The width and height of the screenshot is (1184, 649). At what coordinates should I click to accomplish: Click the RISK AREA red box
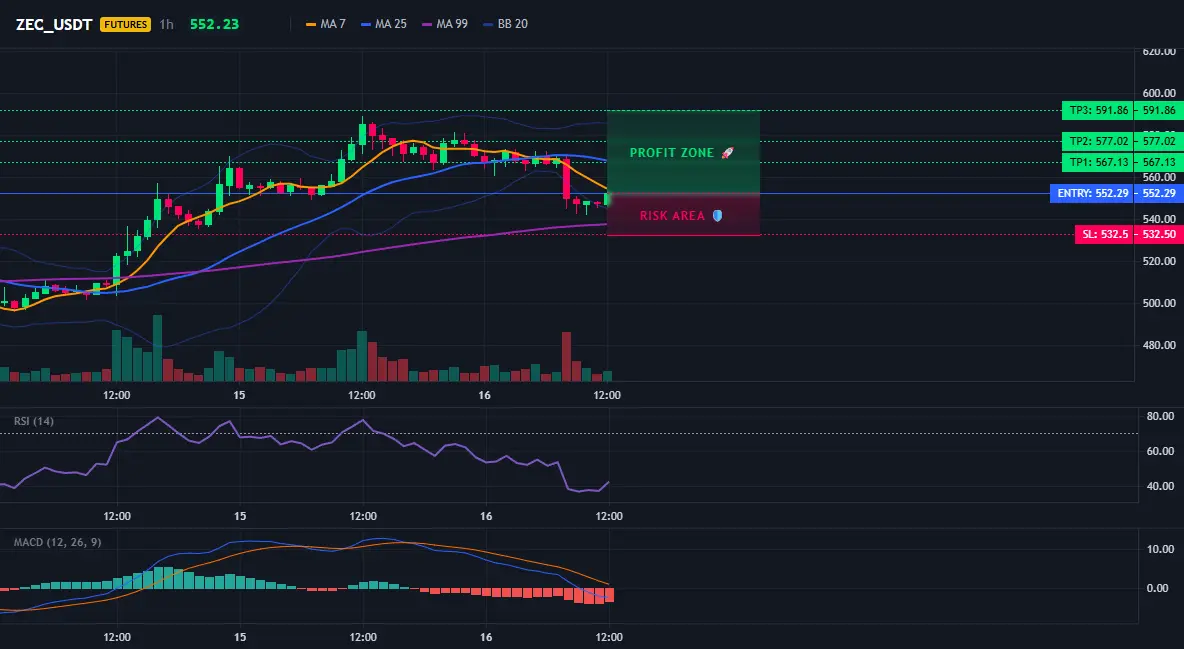pyautogui.click(x=683, y=215)
